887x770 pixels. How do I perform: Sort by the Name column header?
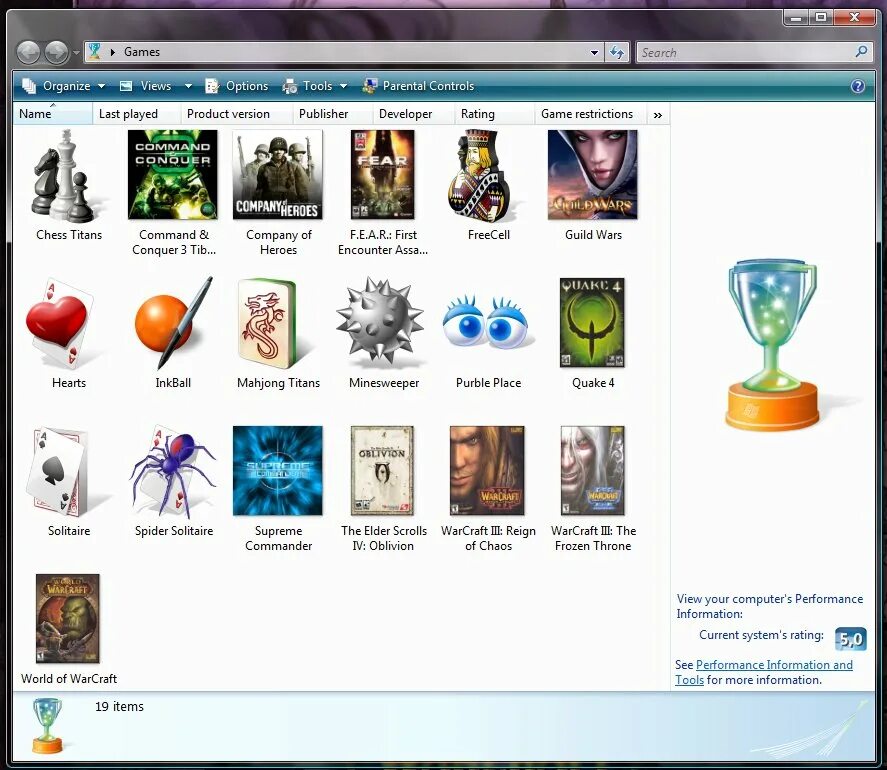(53, 114)
